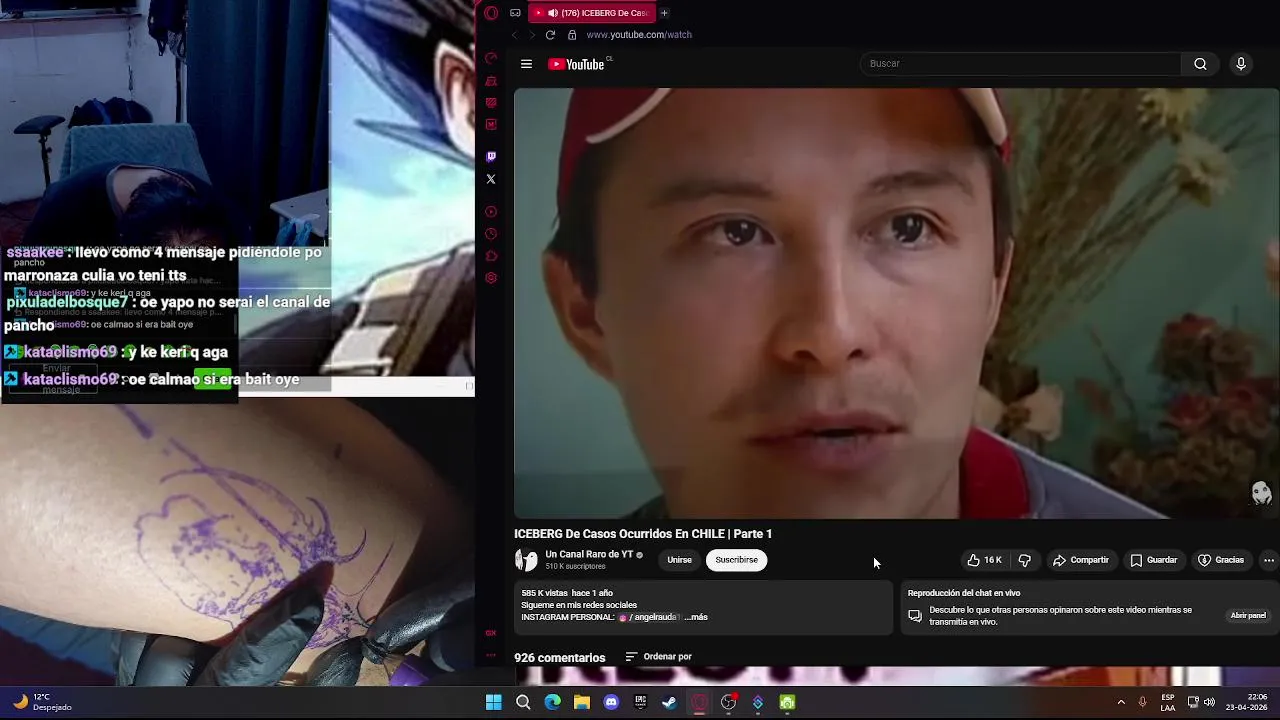Open the Windows Start menu
The image size is (1280, 720).
494,702
